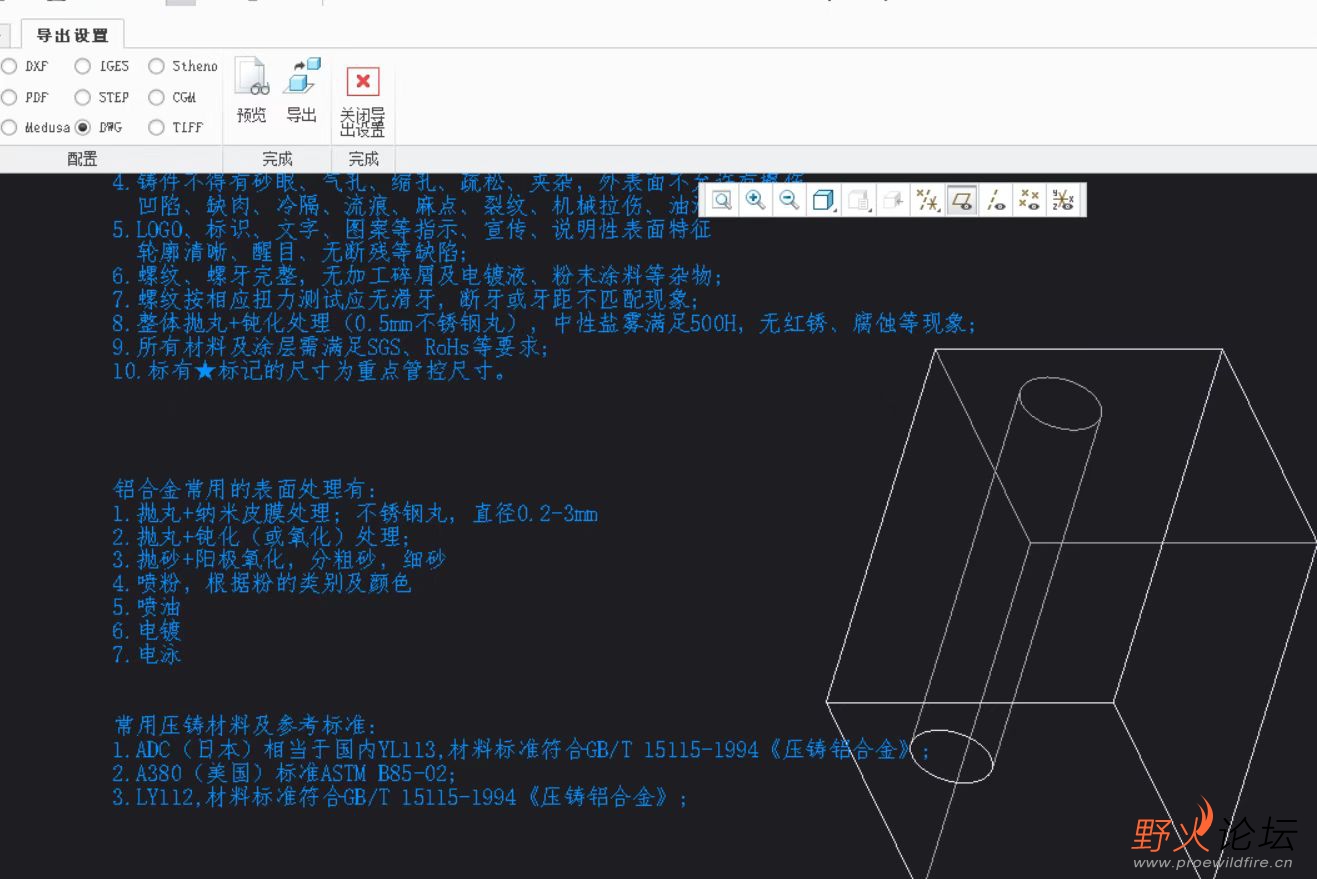The image size is (1317, 879).
Task: Click note line 9 mentioning SGS、RoHs
Action: coord(330,348)
